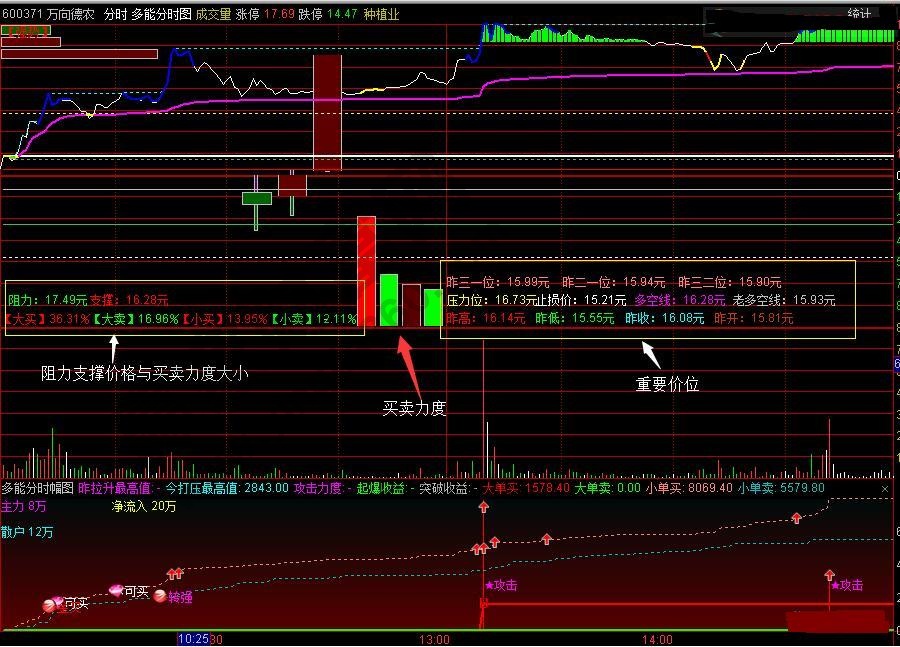Click the 净流入 20万 label
900x647 pixels.
click(143, 506)
